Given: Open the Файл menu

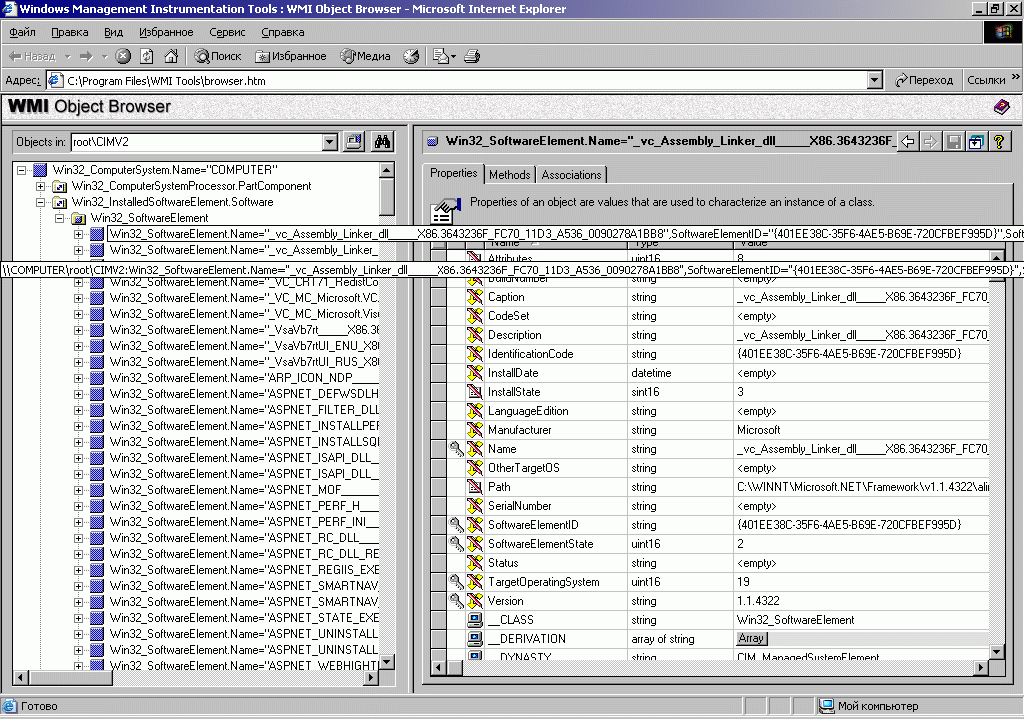Looking at the screenshot, I should click(x=22, y=32).
